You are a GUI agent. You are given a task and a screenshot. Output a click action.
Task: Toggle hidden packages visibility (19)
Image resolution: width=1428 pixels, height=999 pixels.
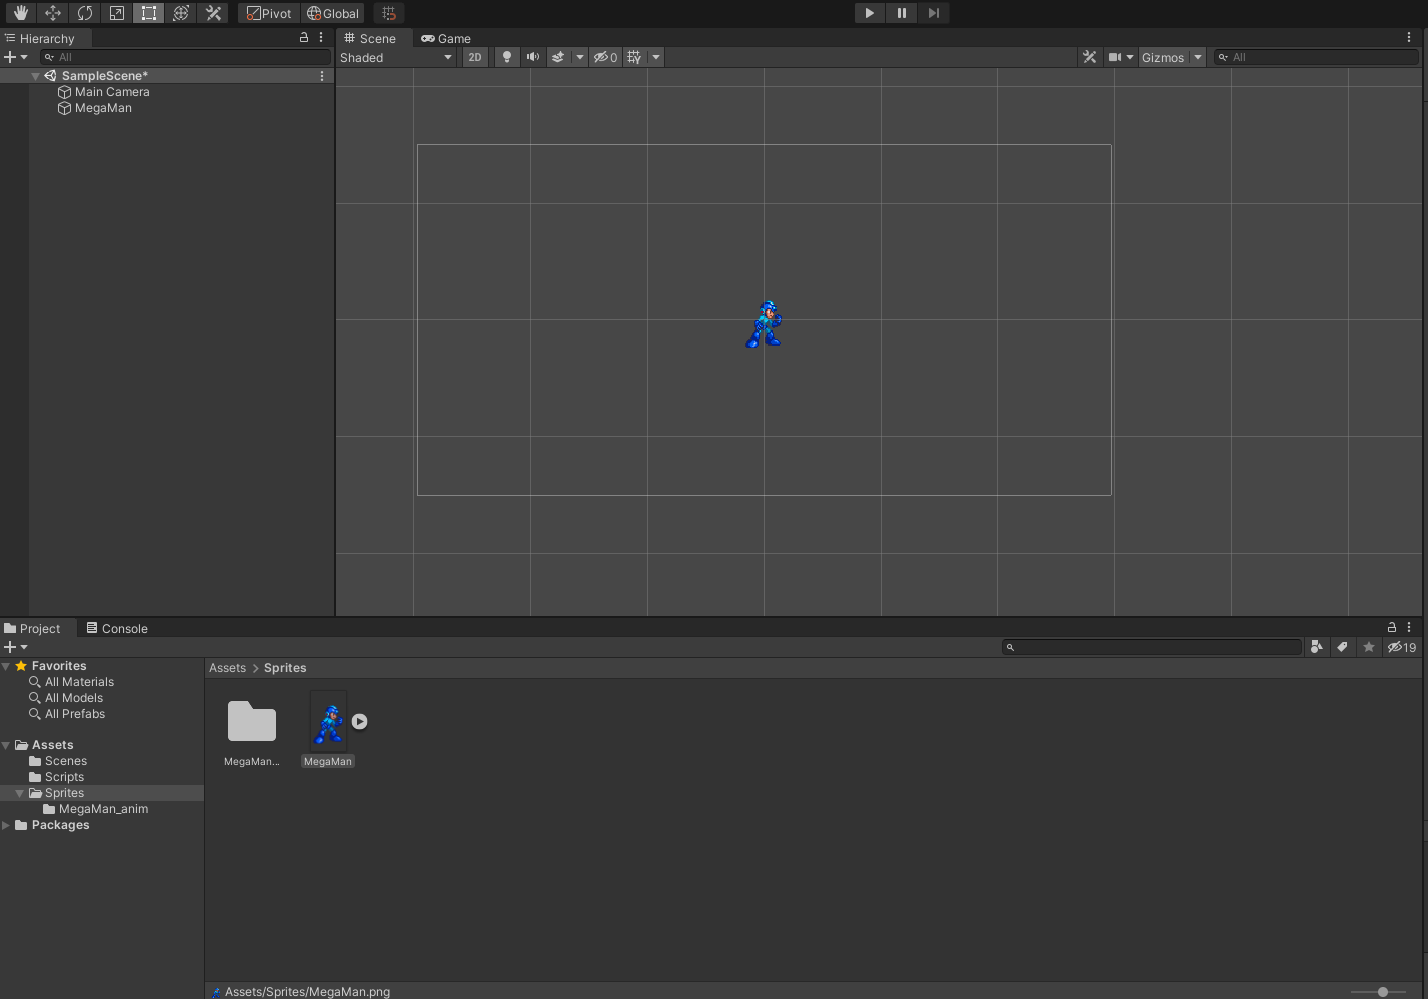(1402, 647)
